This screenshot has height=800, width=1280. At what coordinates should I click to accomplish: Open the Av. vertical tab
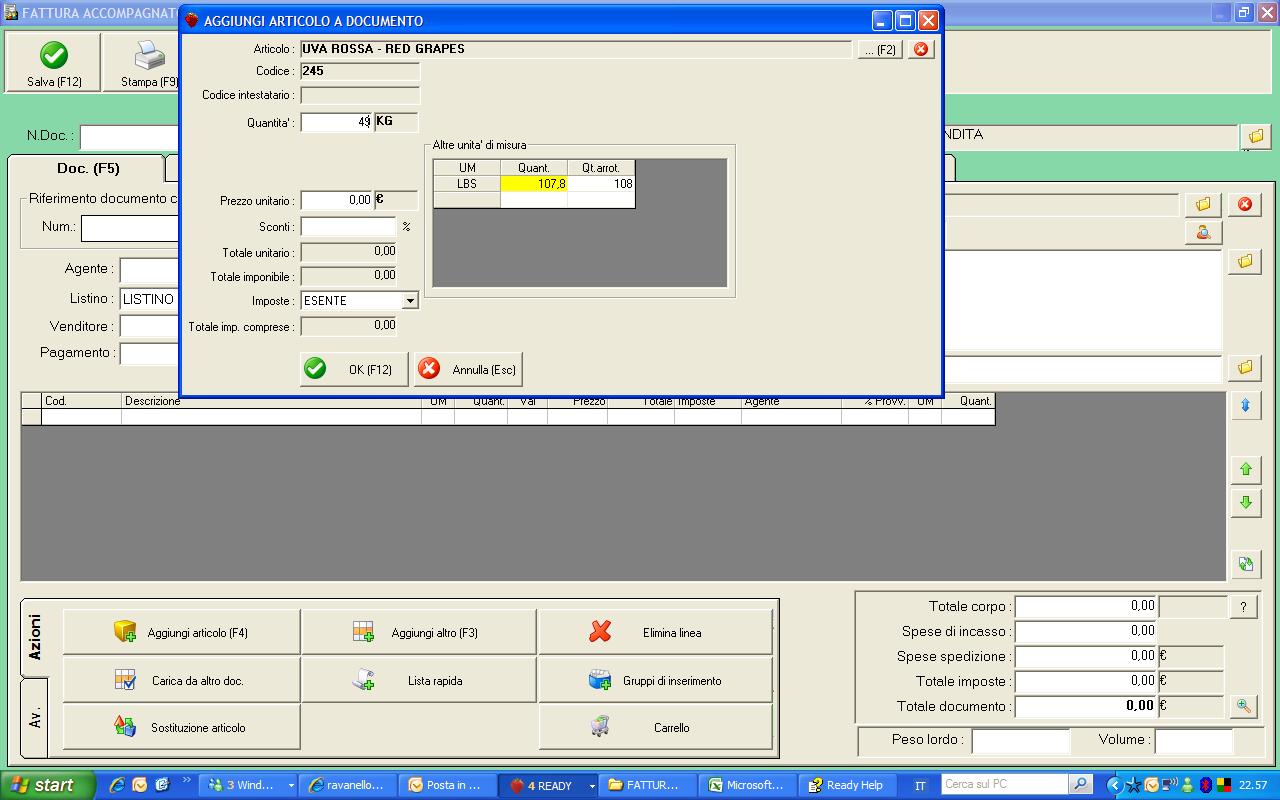click(x=34, y=717)
